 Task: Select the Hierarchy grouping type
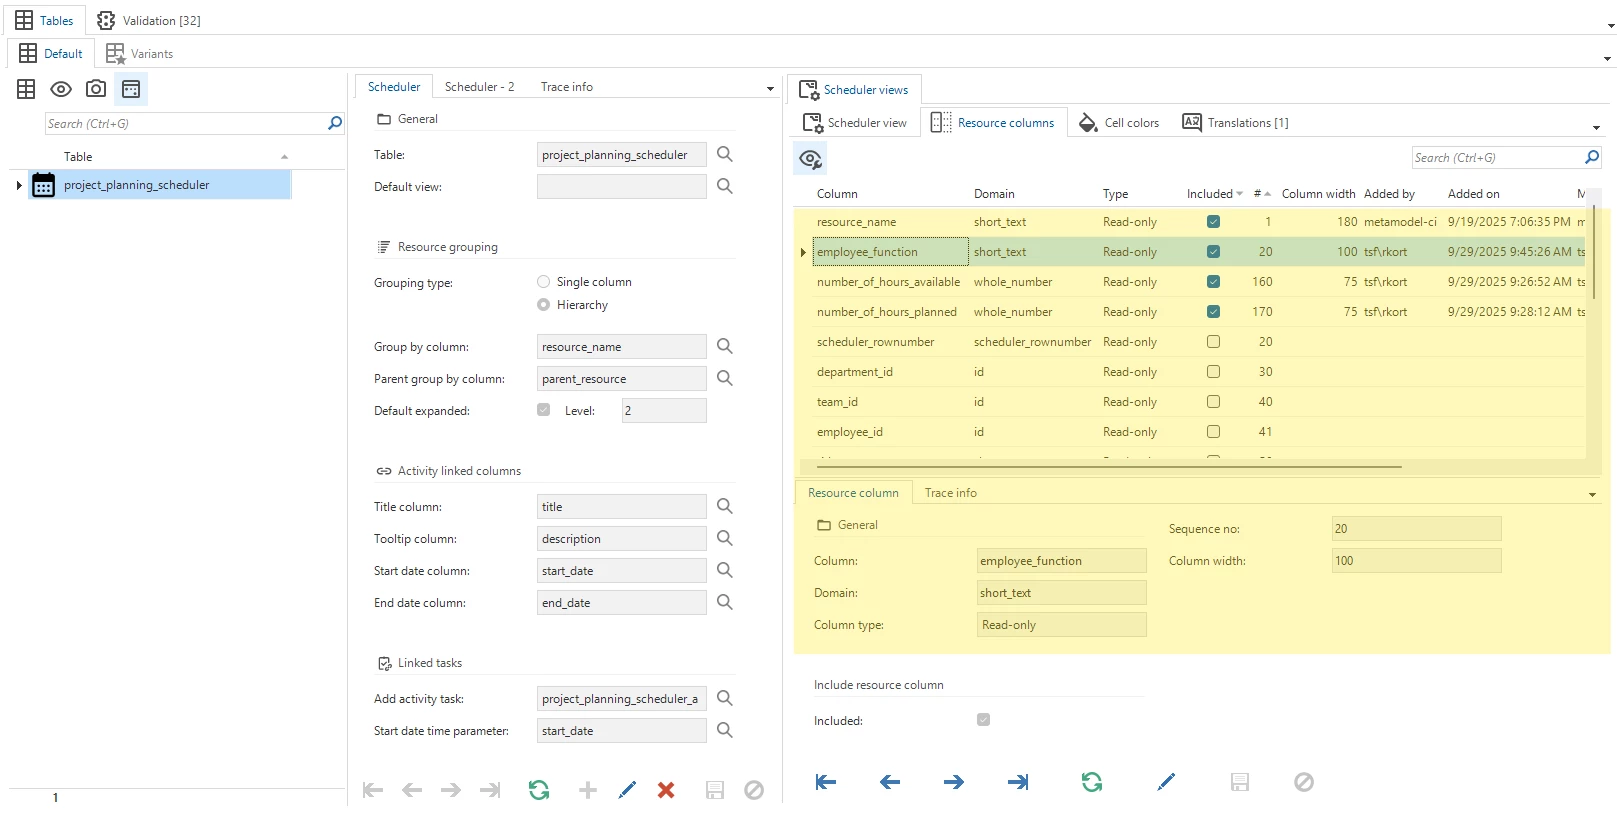coord(544,305)
